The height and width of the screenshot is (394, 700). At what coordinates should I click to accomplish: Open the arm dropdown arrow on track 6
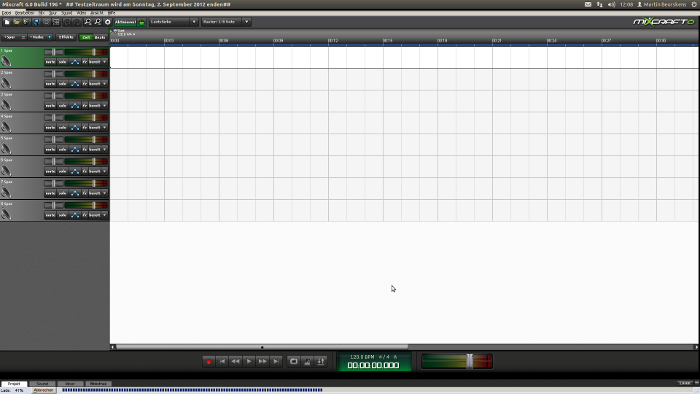point(105,171)
